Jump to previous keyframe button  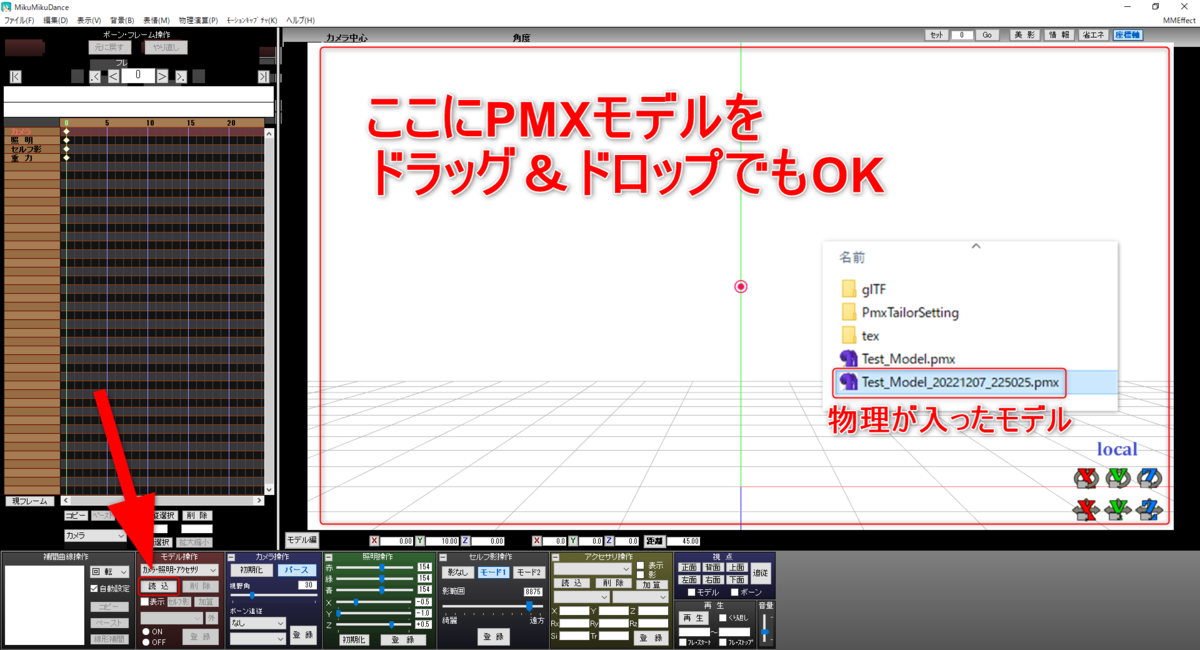click(95, 77)
